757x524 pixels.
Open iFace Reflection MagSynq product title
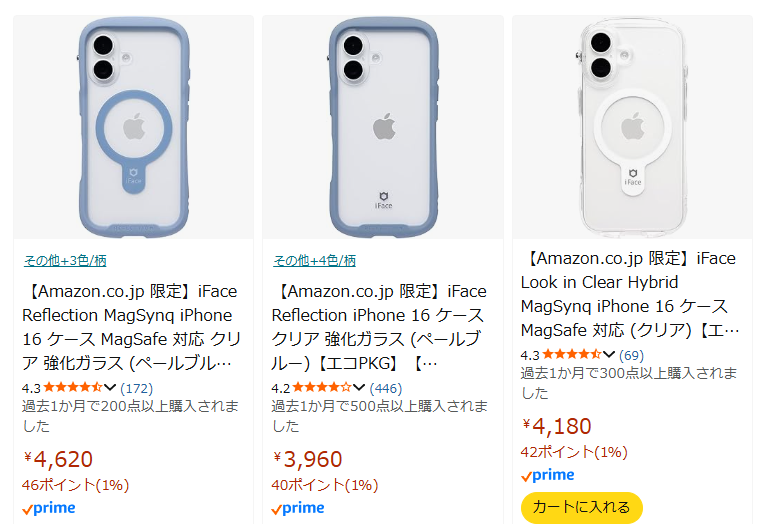[x=129, y=327]
